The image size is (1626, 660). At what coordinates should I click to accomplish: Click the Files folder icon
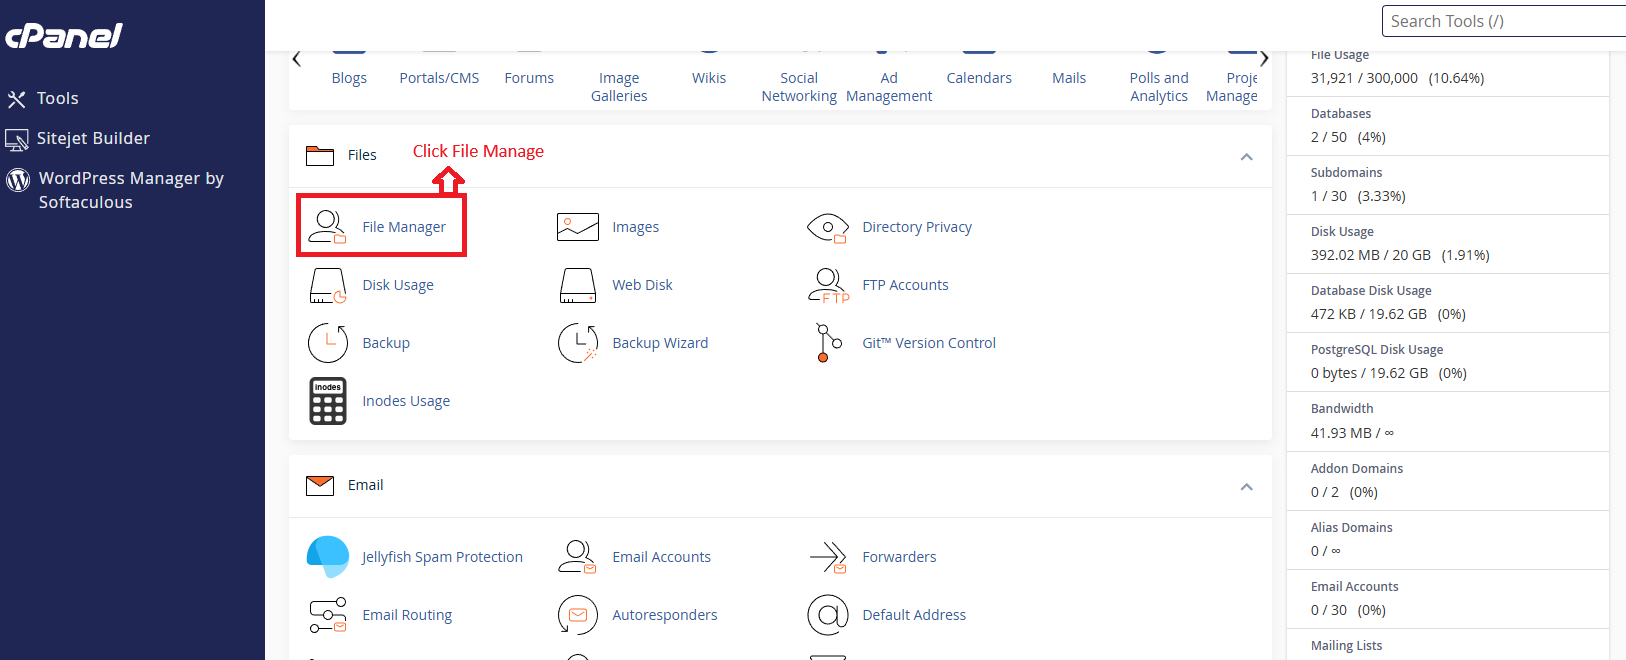coord(320,155)
